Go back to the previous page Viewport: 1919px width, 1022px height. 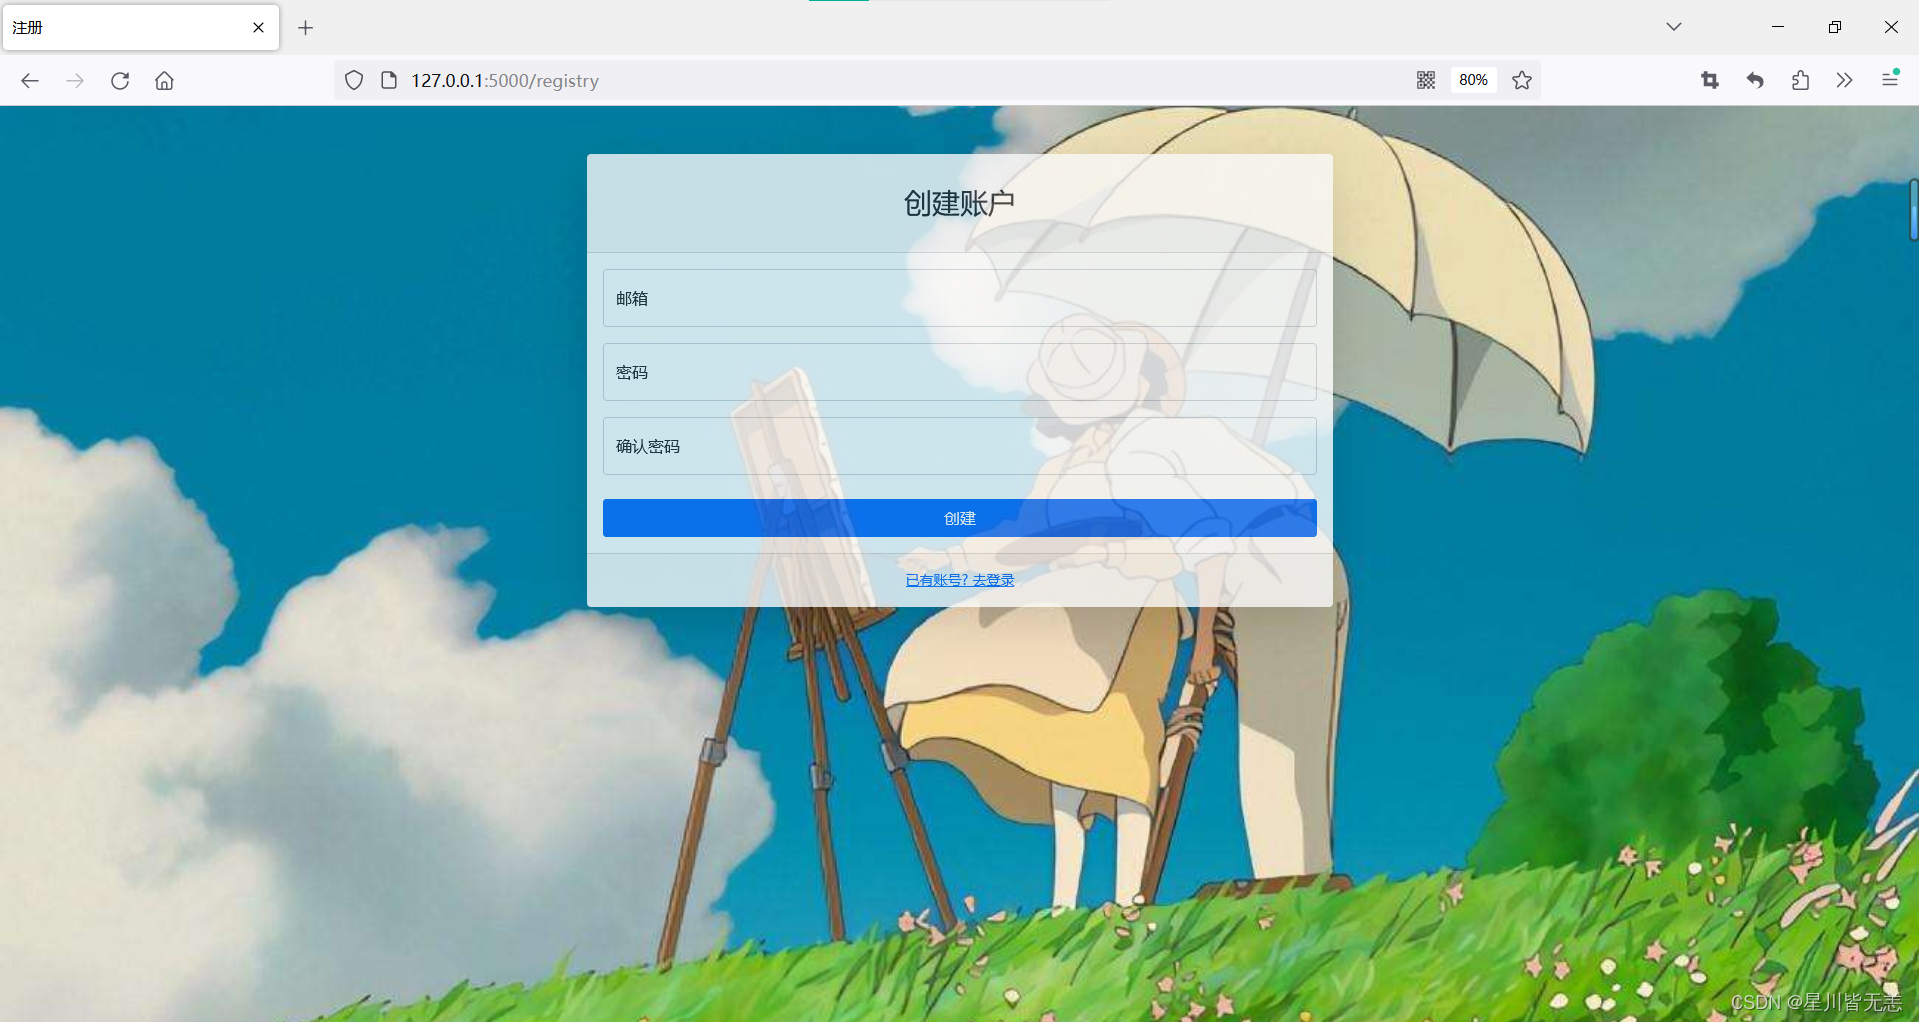tap(30, 81)
